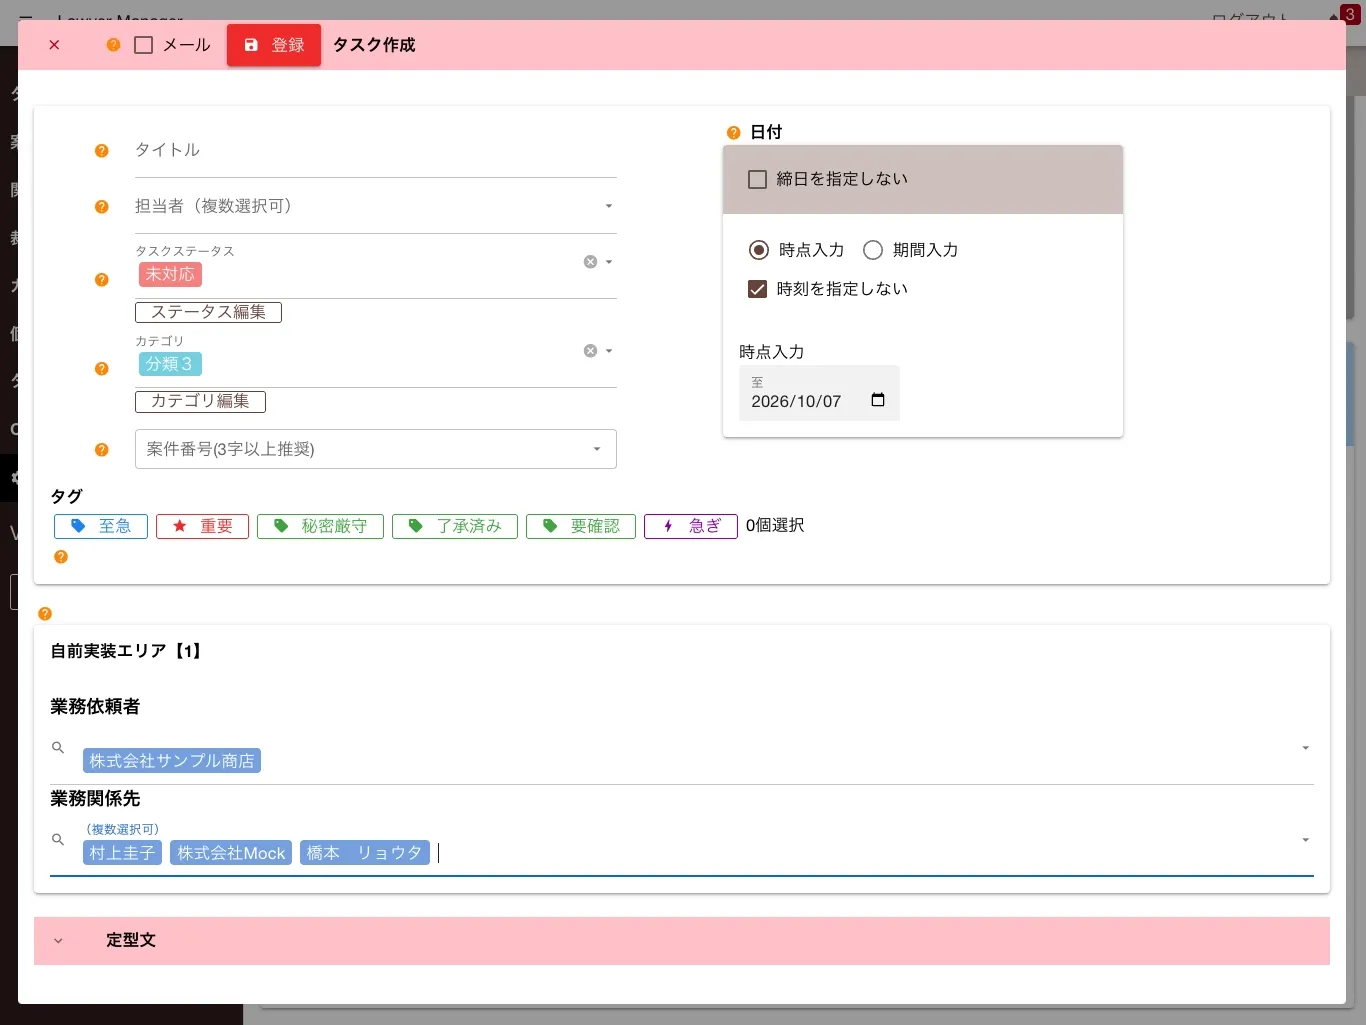
Task: Select the 要確認 tag
Action: point(581,526)
